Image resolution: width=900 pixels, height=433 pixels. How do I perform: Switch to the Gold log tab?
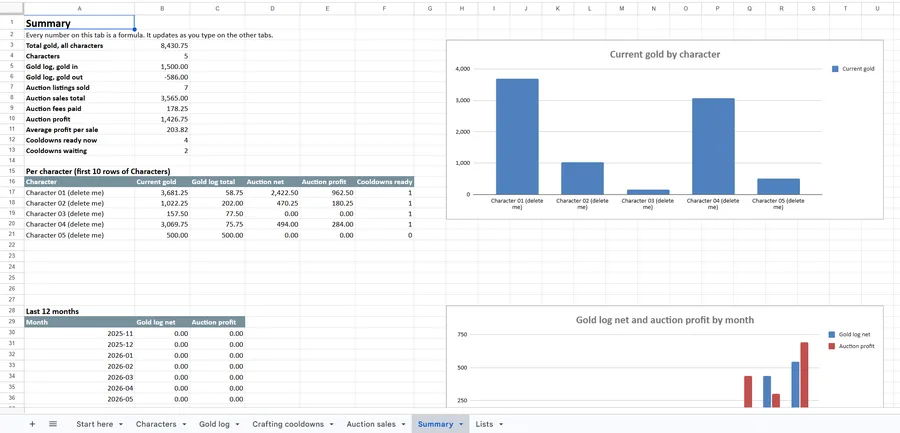tap(214, 424)
